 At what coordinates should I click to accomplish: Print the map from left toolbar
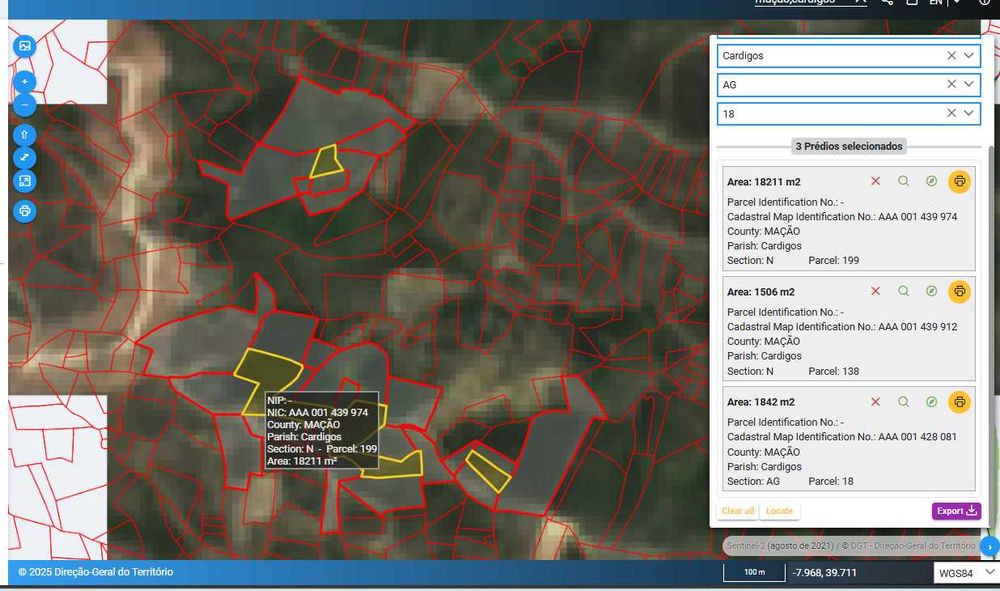pyautogui.click(x=25, y=211)
